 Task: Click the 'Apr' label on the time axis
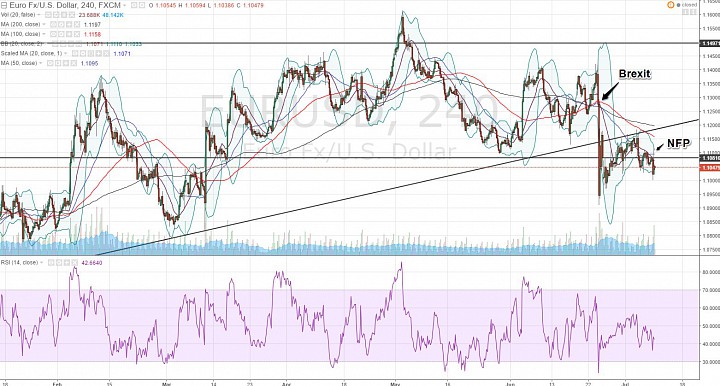[286, 383]
